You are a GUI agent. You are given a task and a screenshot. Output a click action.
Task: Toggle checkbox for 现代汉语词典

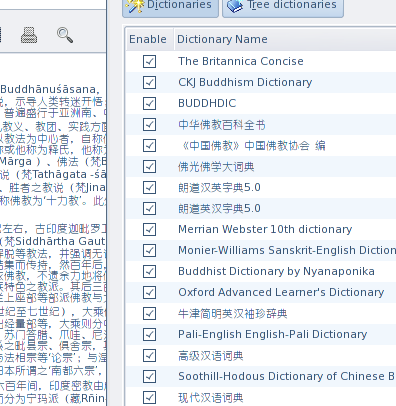point(149,397)
